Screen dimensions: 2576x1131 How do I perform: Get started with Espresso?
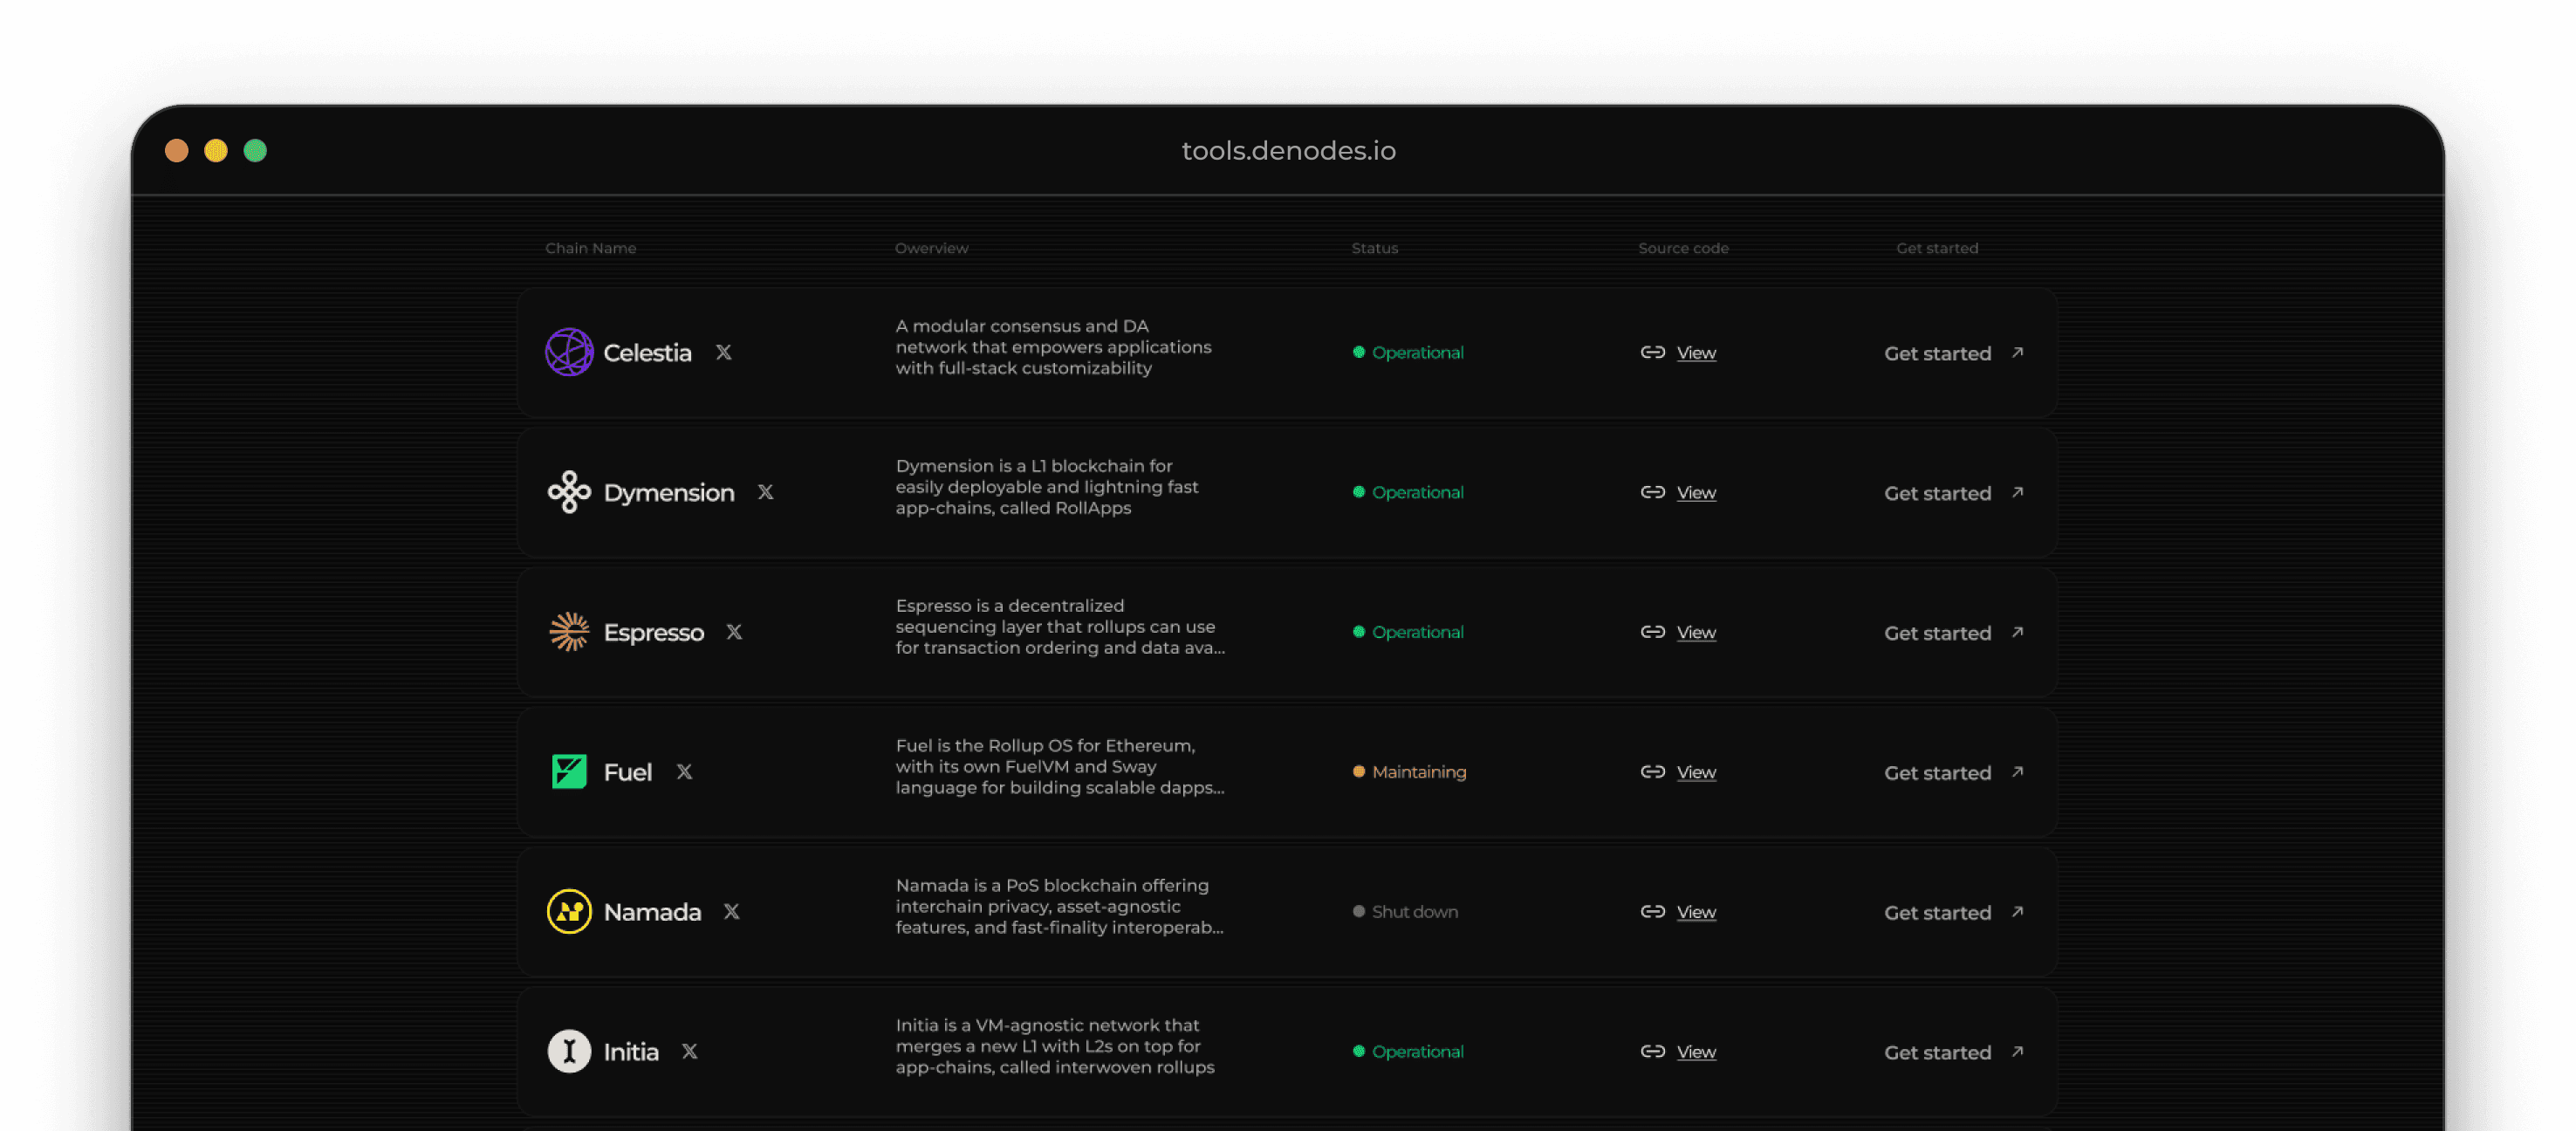1937,633
